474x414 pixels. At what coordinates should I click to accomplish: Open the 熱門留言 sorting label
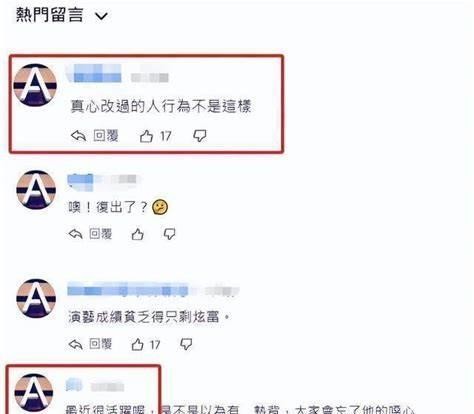[49, 15]
